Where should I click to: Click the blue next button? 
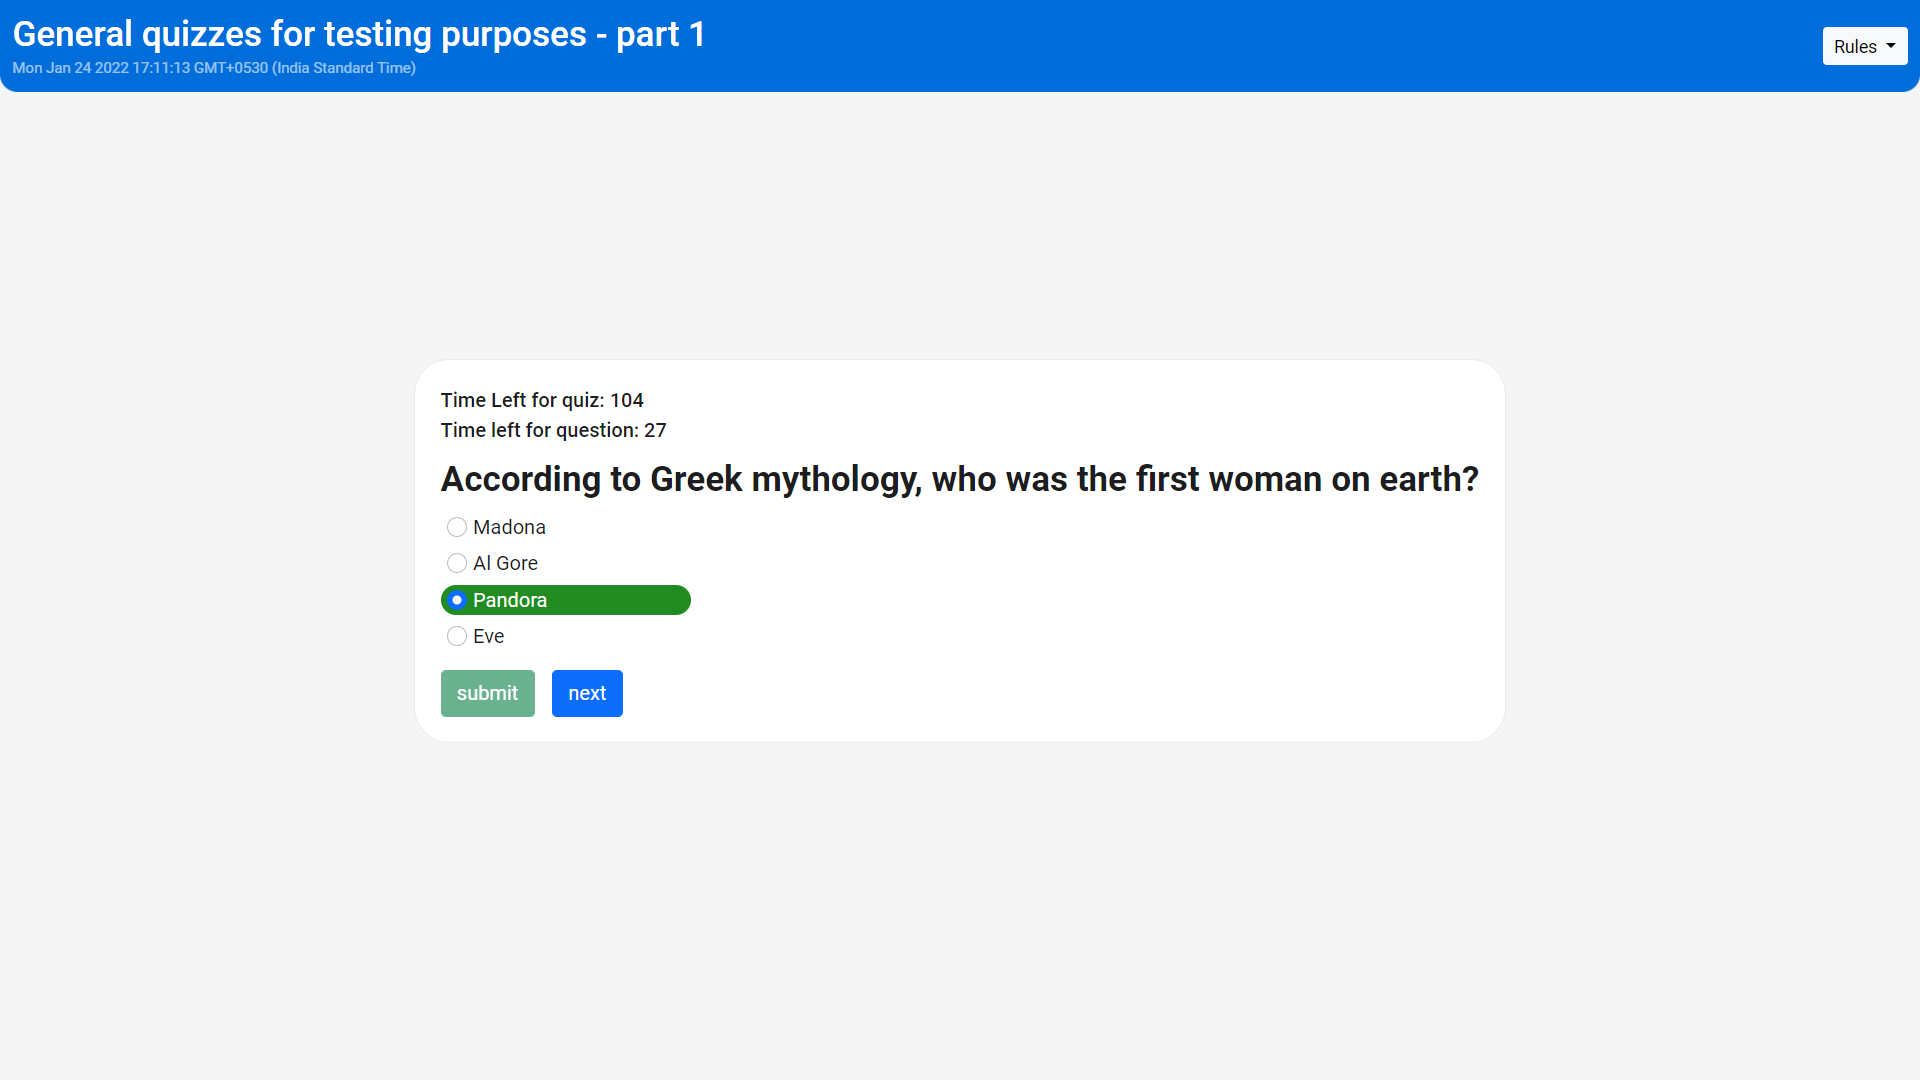point(587,693)
